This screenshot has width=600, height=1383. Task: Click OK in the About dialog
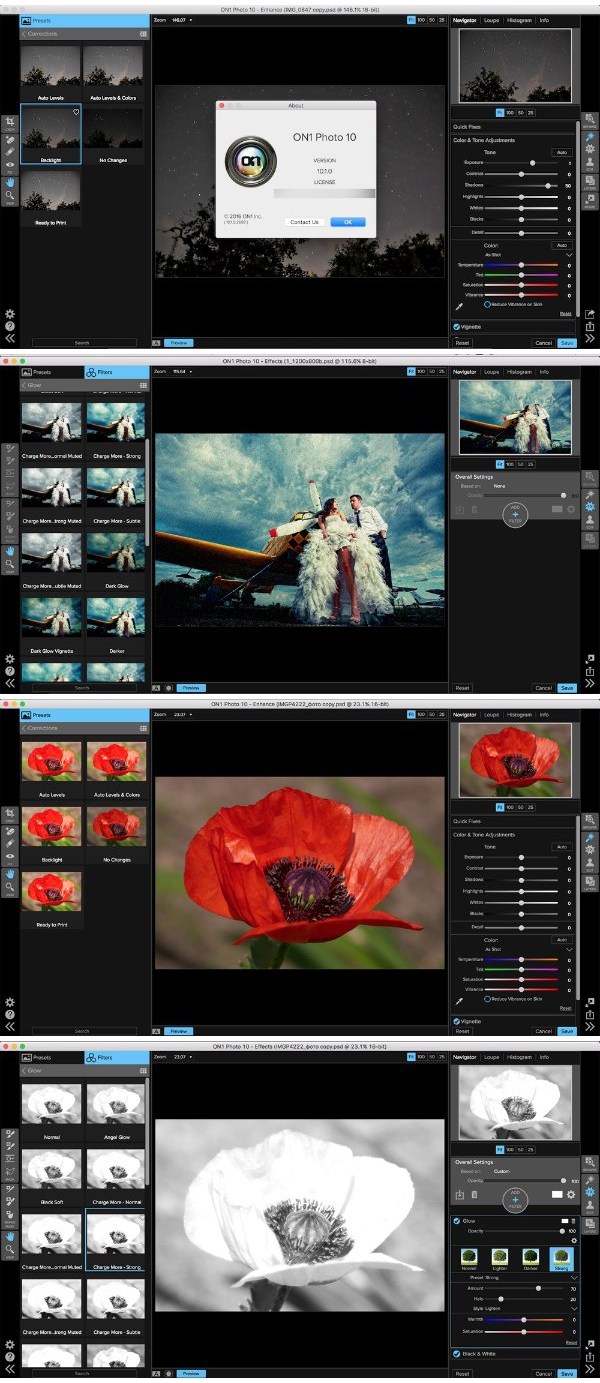tap(347, 222)
